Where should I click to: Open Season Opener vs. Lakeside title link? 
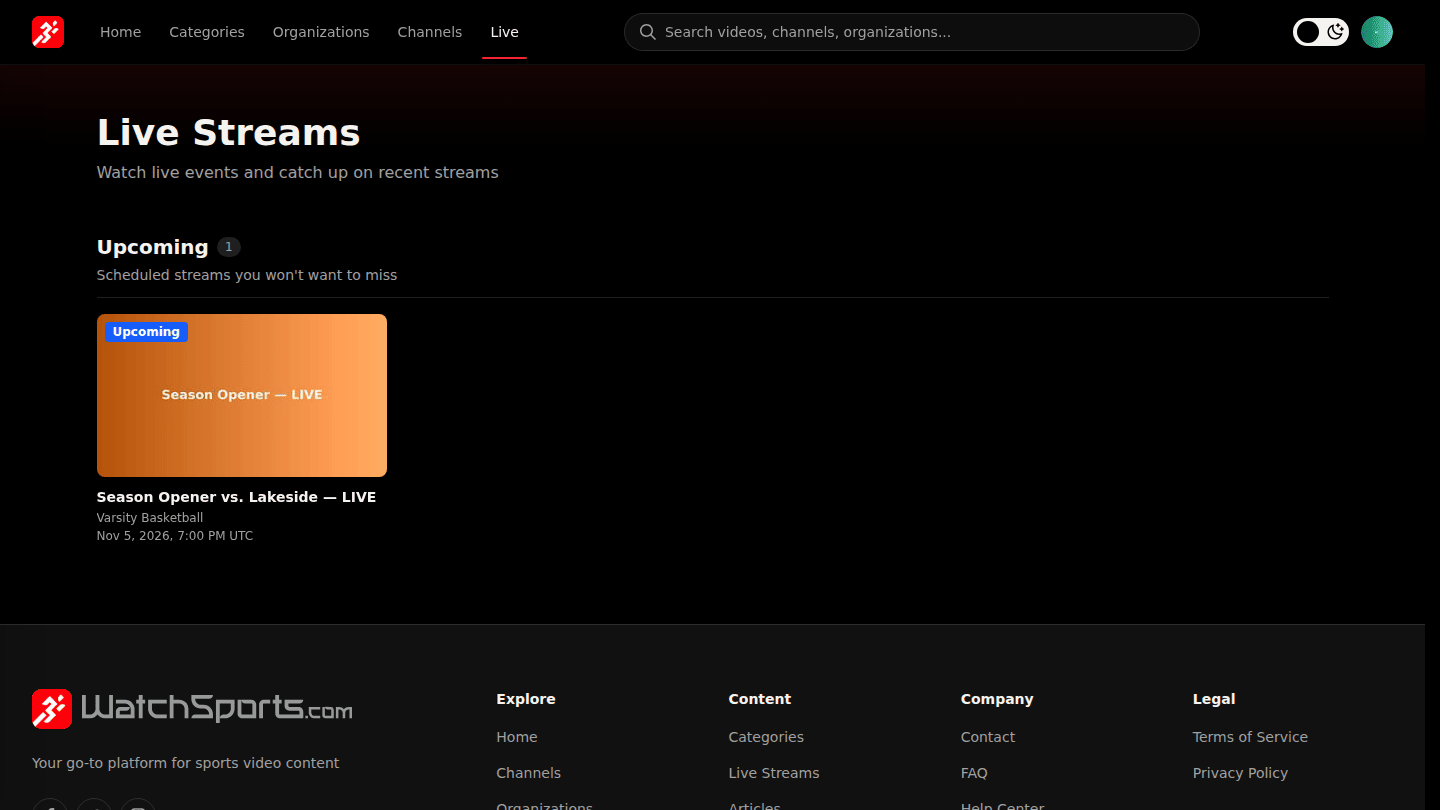(236, 497)
